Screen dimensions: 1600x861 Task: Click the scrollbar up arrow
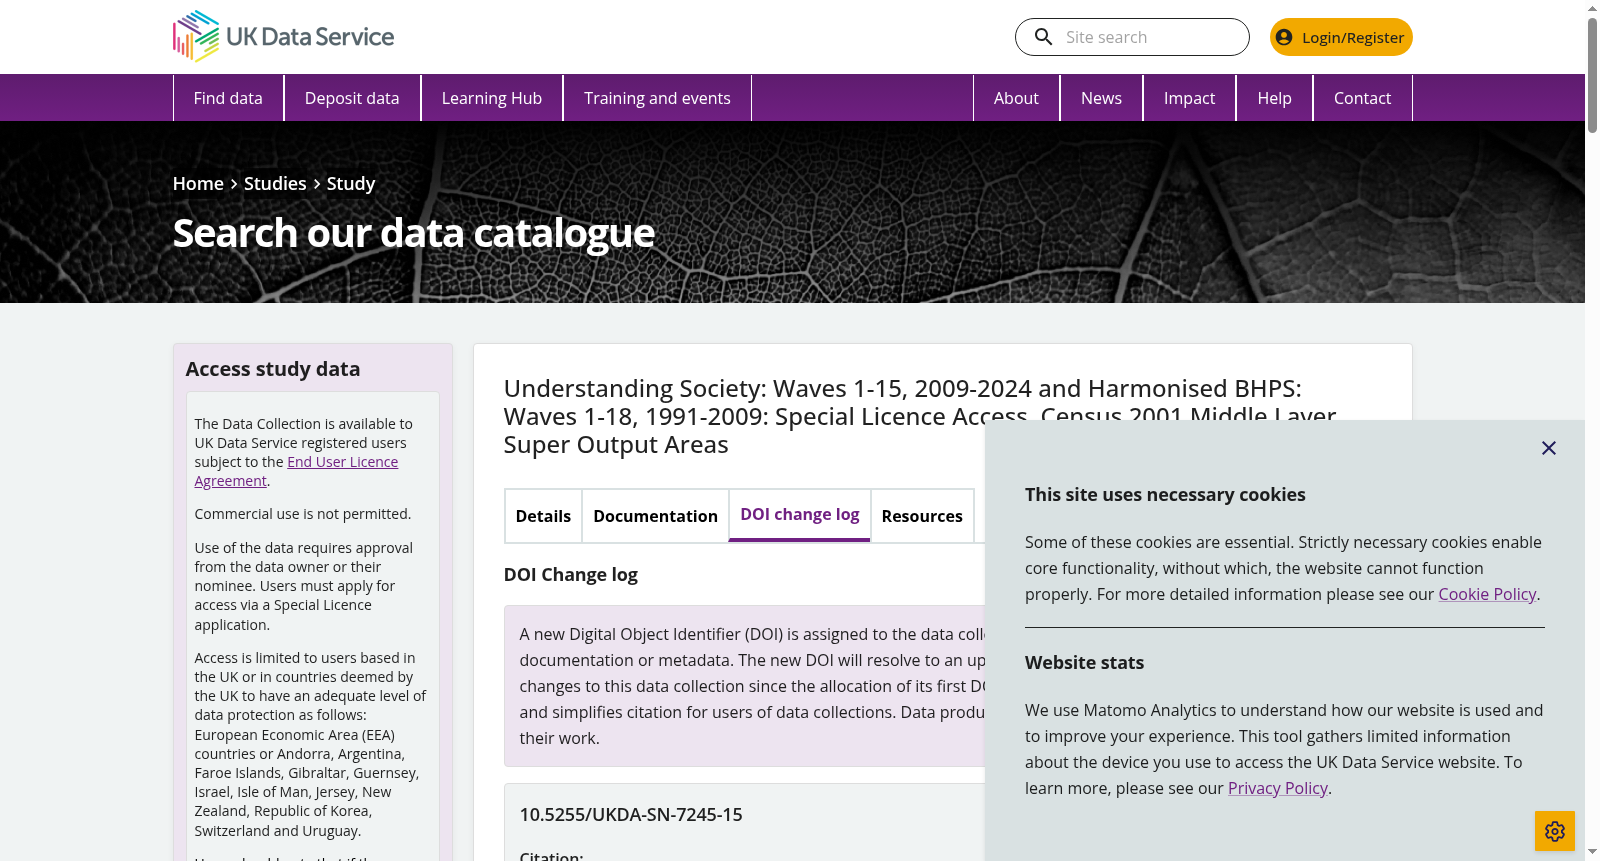[x=1592, y=8]
